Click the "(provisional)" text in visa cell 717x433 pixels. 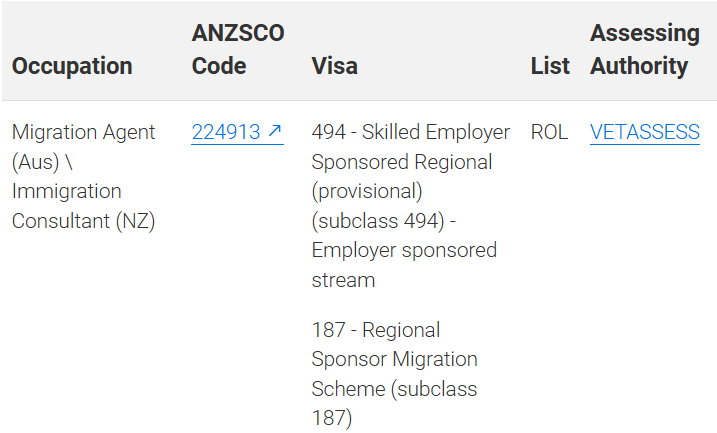click(x=367, y=191)
